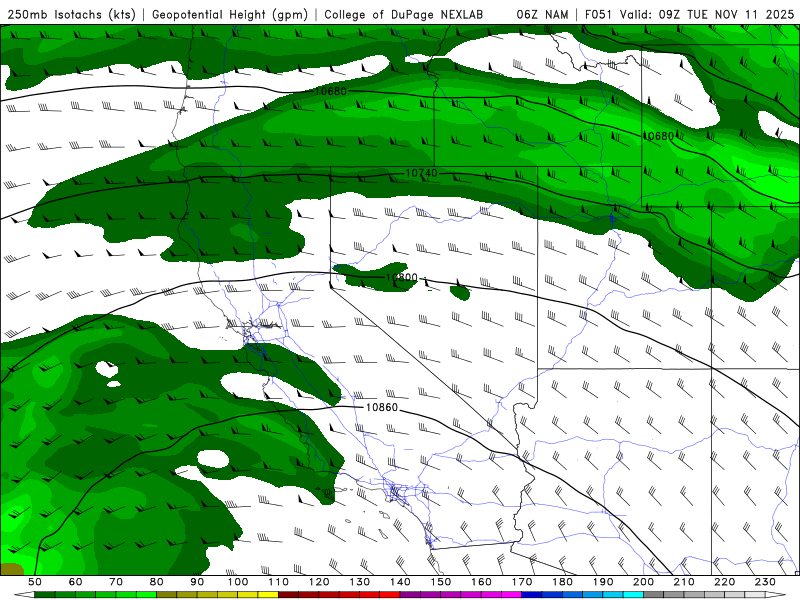Click the 10680 contour label near top center
The image size is (800, 600).
point(331,91)
